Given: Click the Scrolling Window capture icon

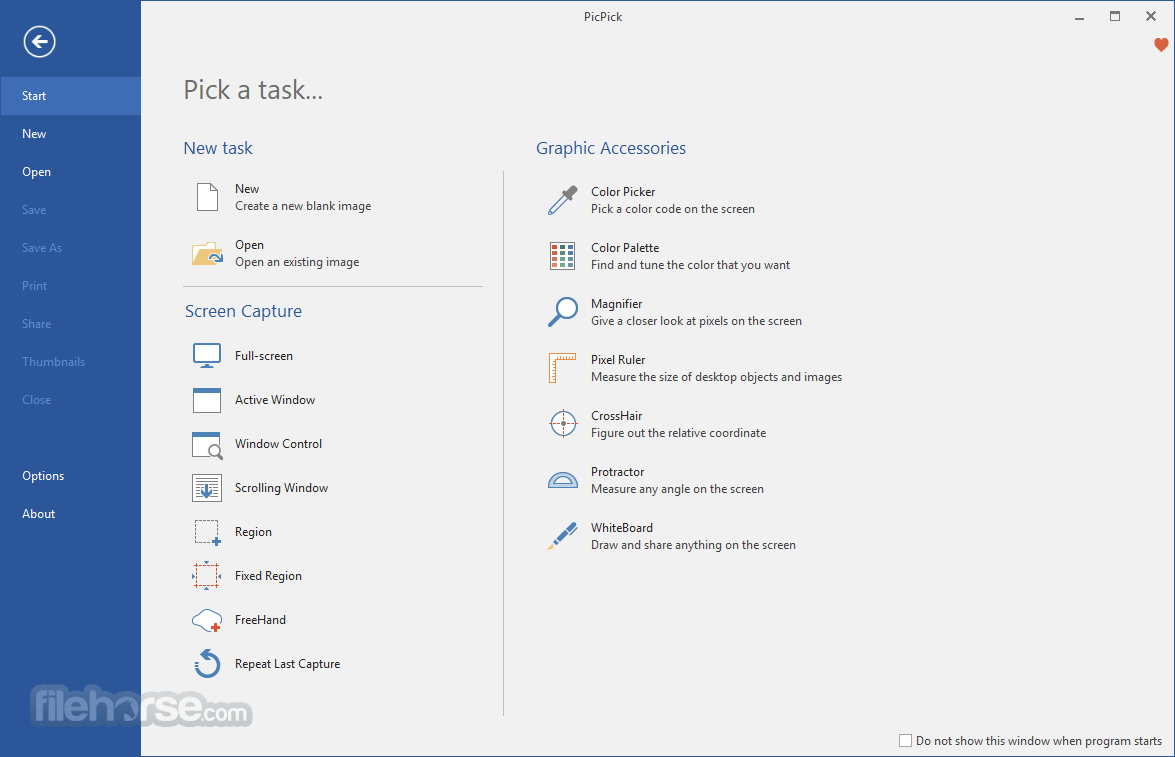Looking at the screenshot, I should pos(207,488).
